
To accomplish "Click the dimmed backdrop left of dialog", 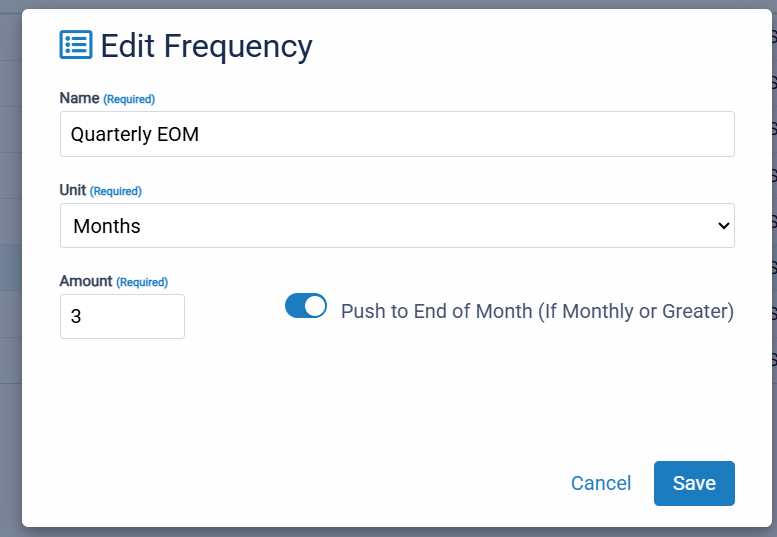I will pos(10,268).
